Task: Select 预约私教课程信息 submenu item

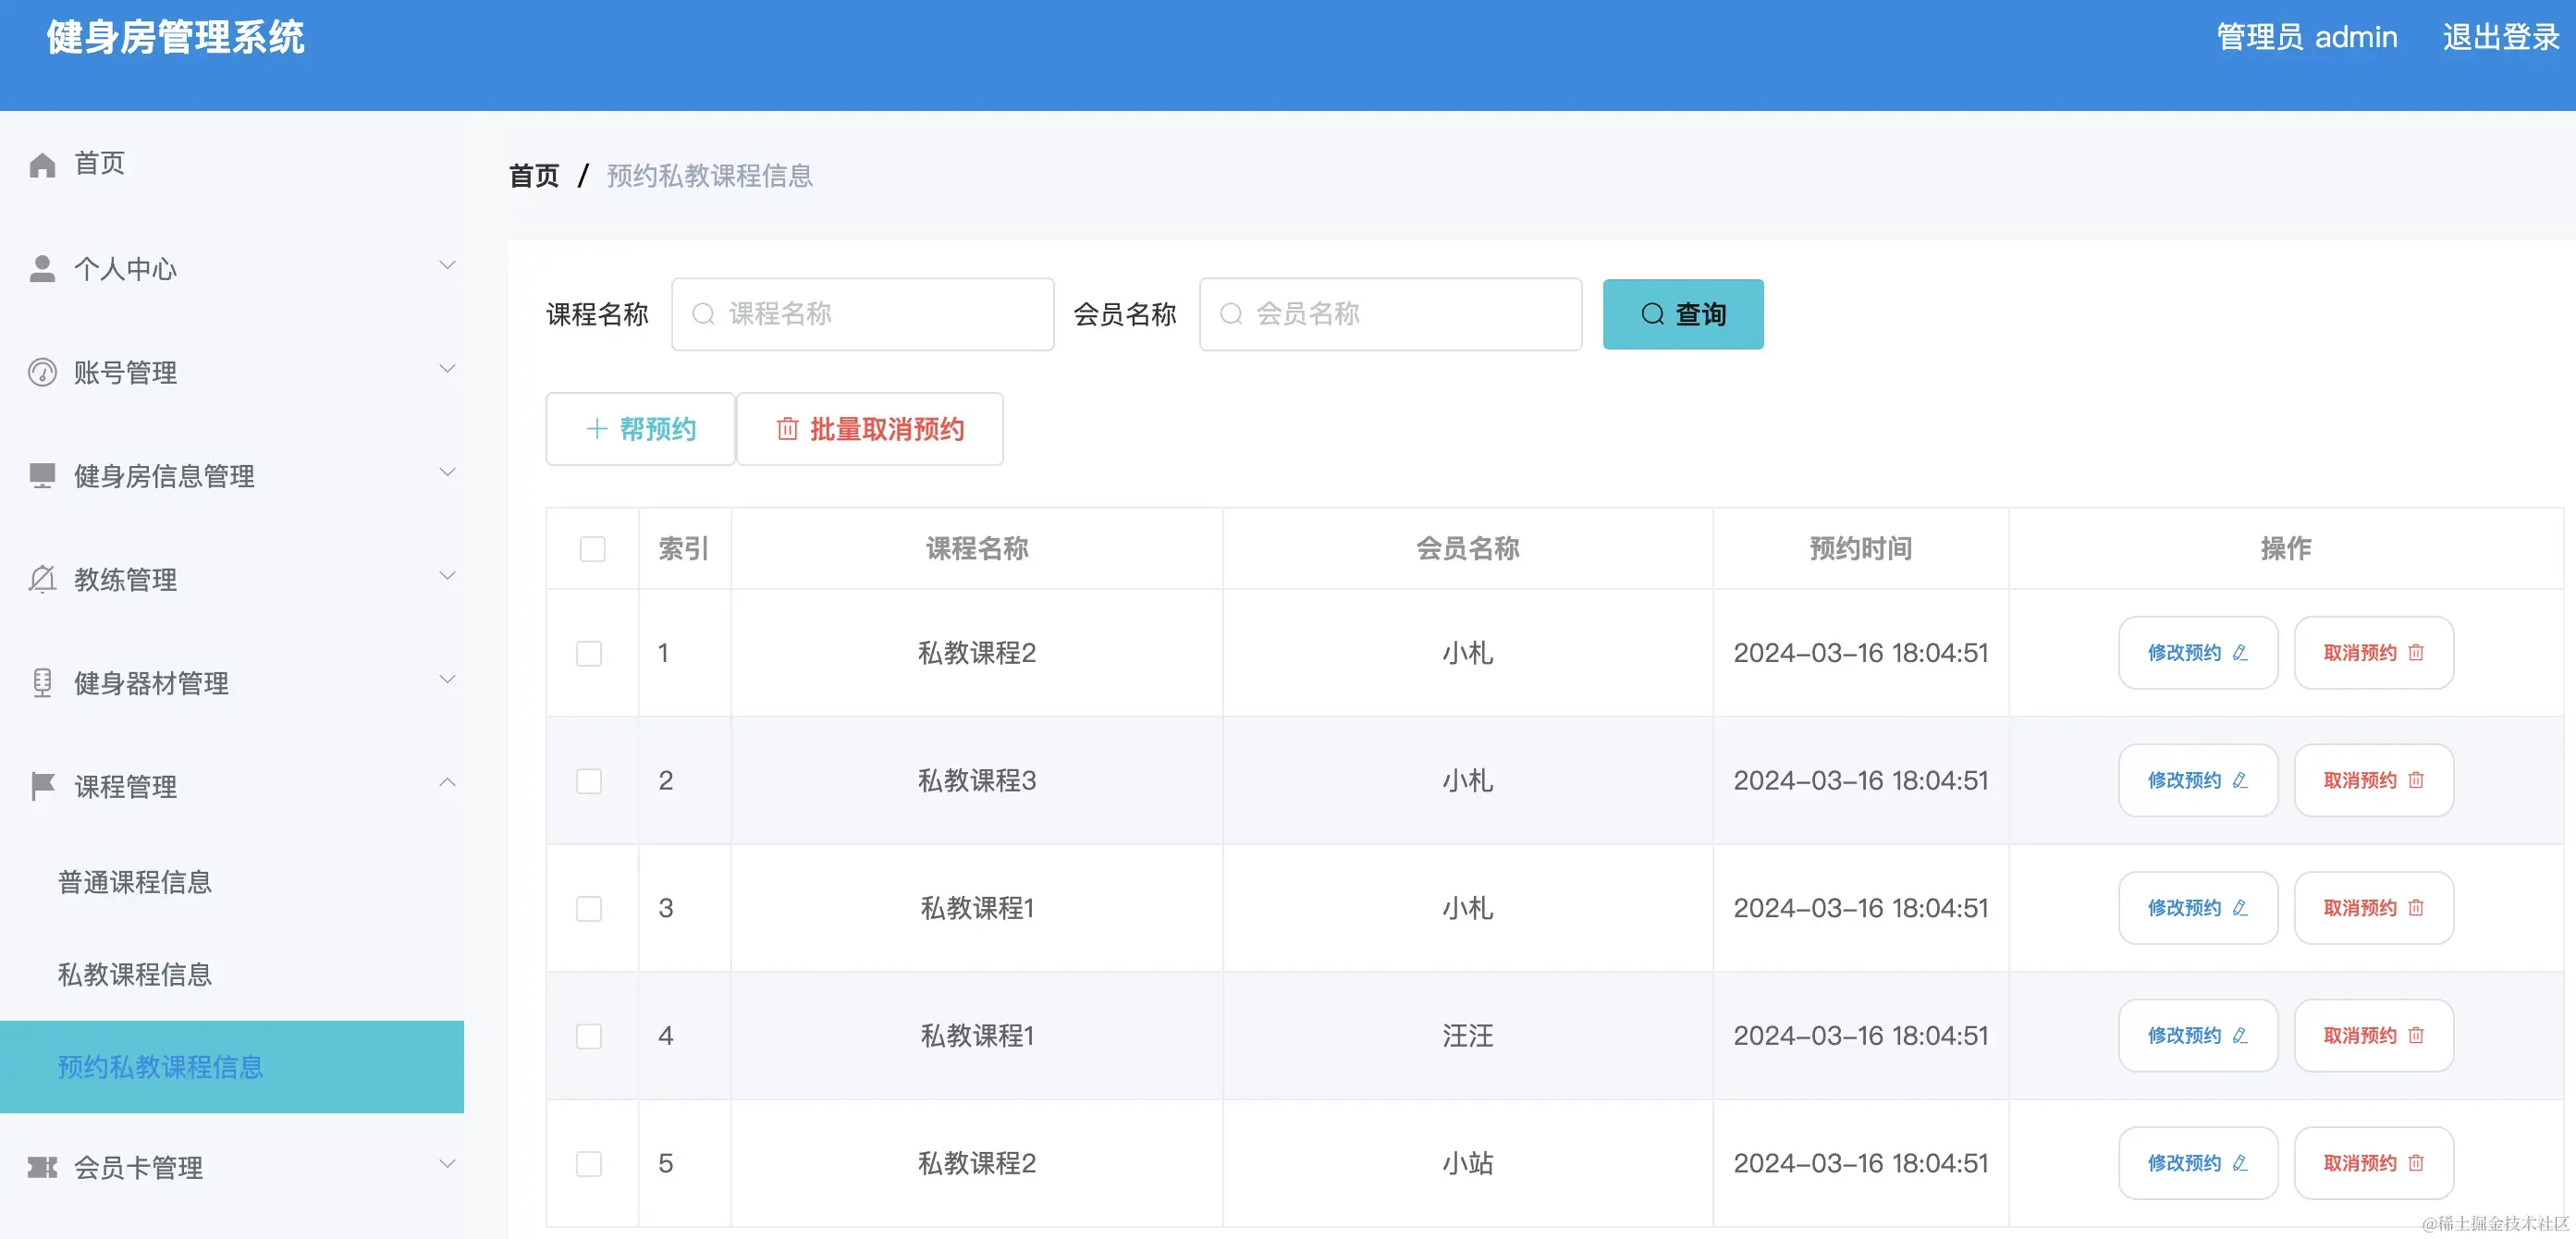Action: [x=232, y=1067]
